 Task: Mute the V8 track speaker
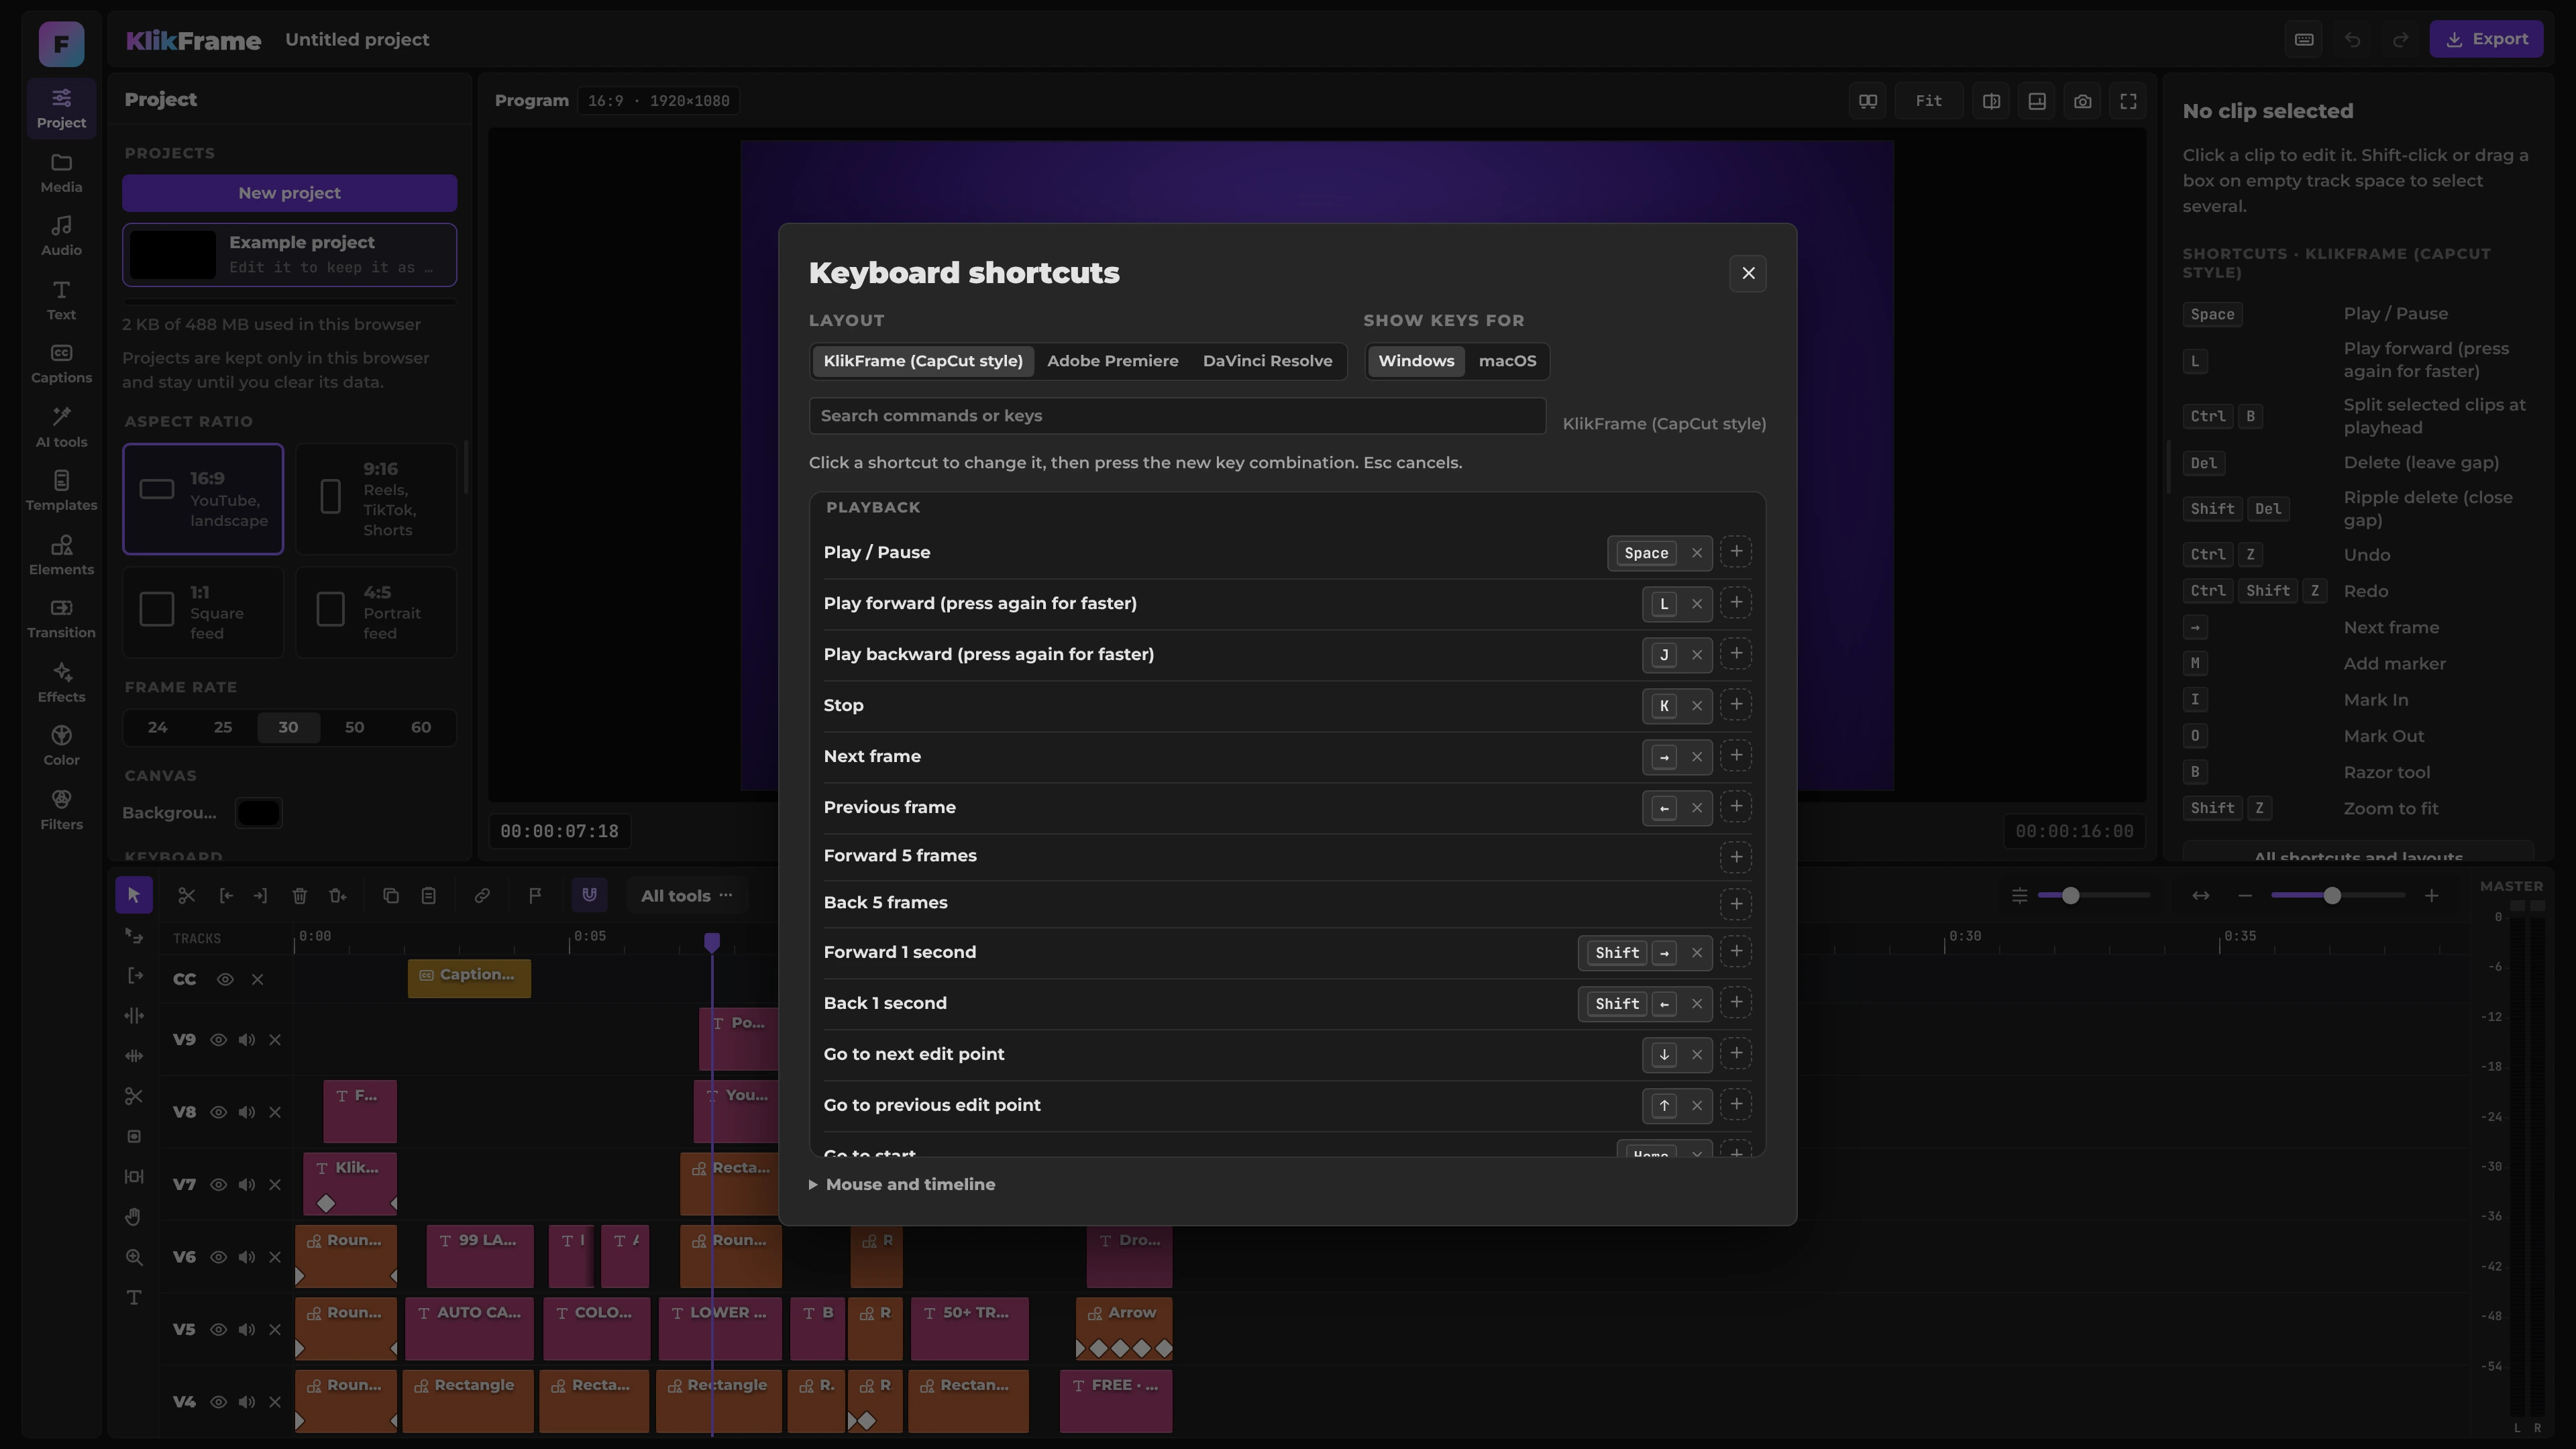tap(246, 1112)
